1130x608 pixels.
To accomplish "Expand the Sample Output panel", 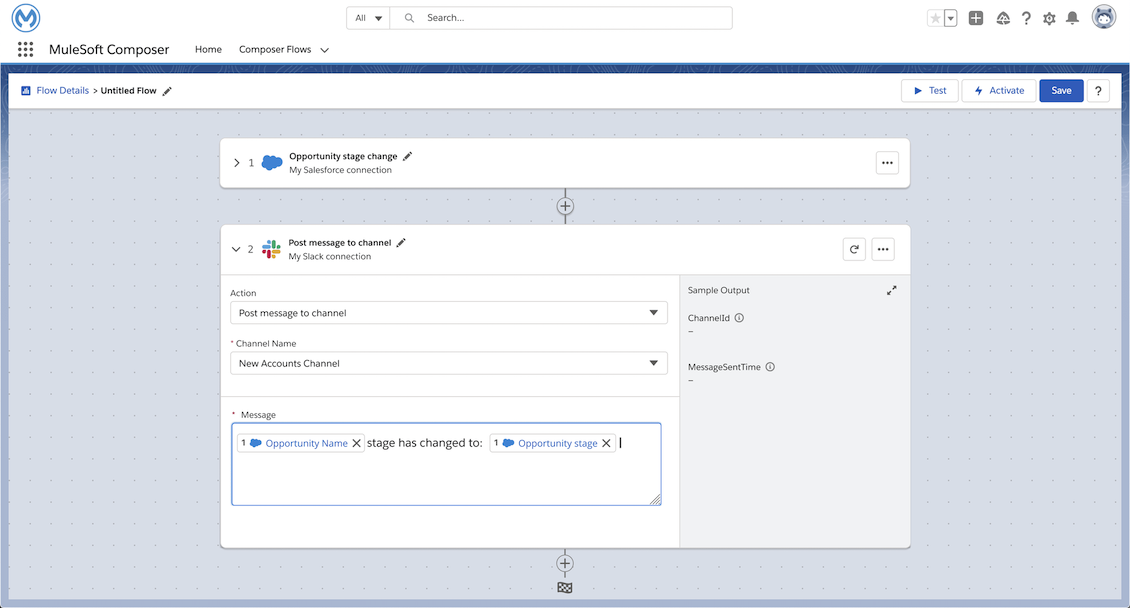I will (x=892, y=290).
